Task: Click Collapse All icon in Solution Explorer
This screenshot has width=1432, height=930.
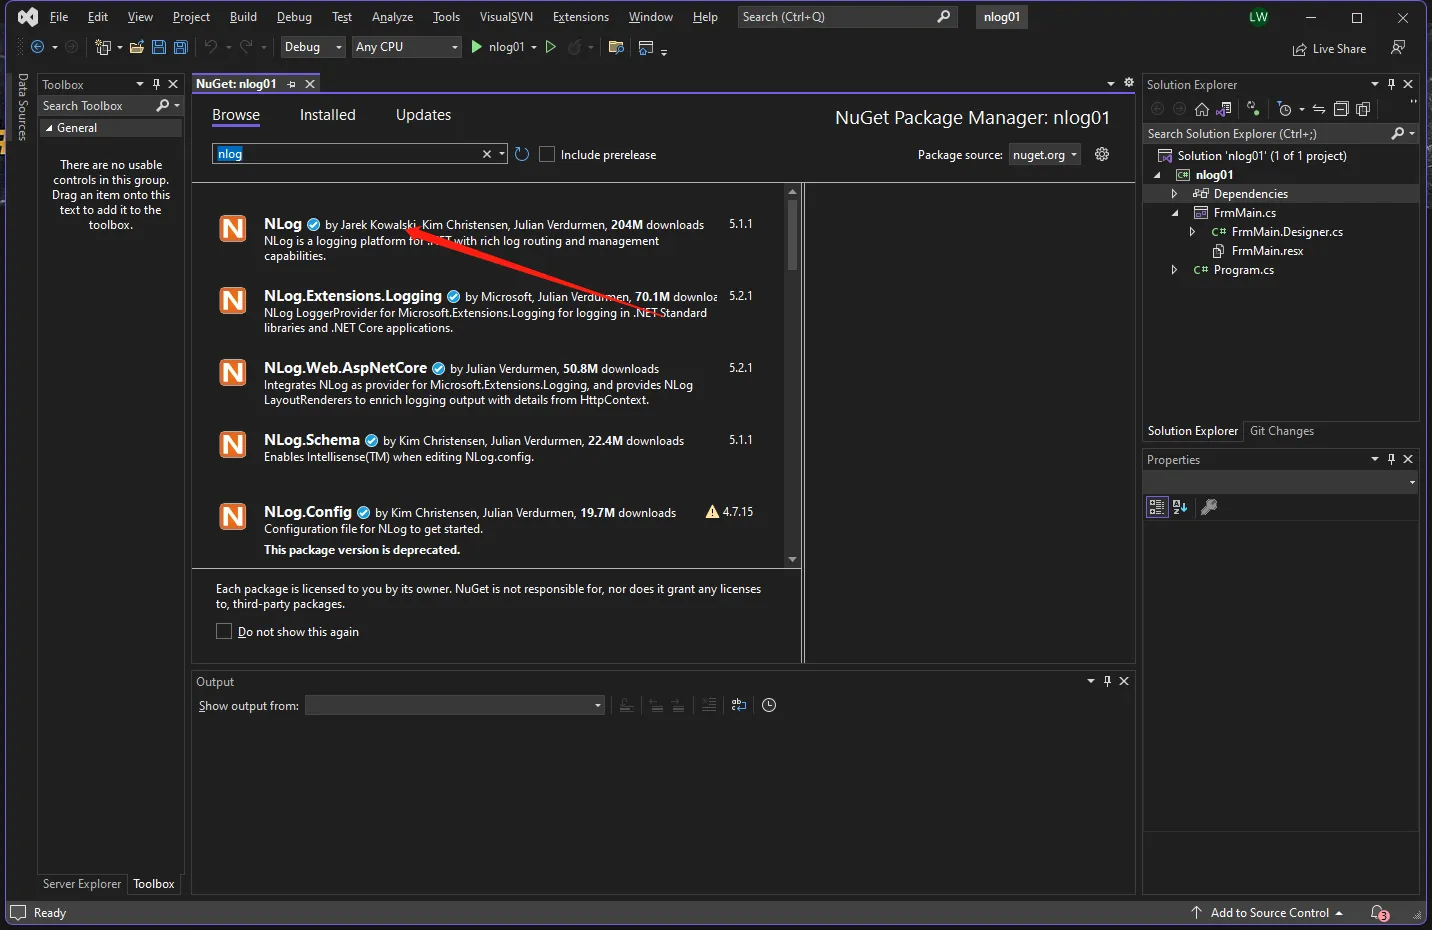Action: tap(1341, 109)
